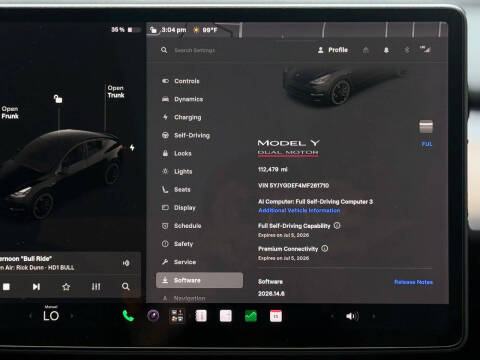Select Charging in the settings sidebar
Image resolution: width=480 pixels, height=360 pixels.
pyautogui.click(x=181, y=117)
